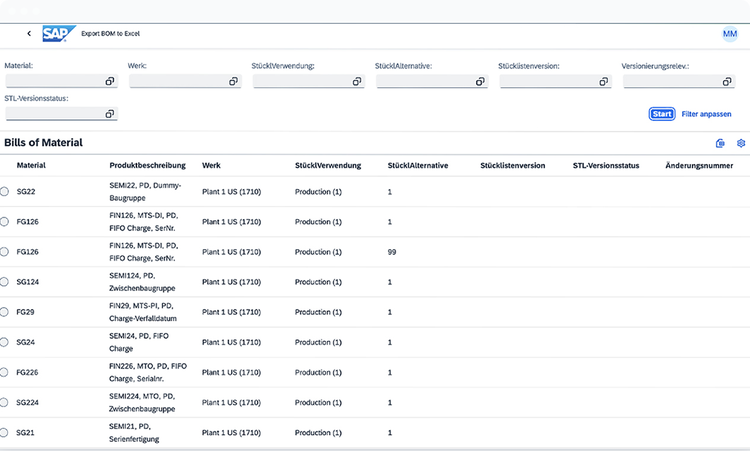Viewport: 750px width, 451px height.
Task: Click description 'FIN29, MTS-PI, PD, Charge-Verfalldatum'
Action: click(143, 312)
